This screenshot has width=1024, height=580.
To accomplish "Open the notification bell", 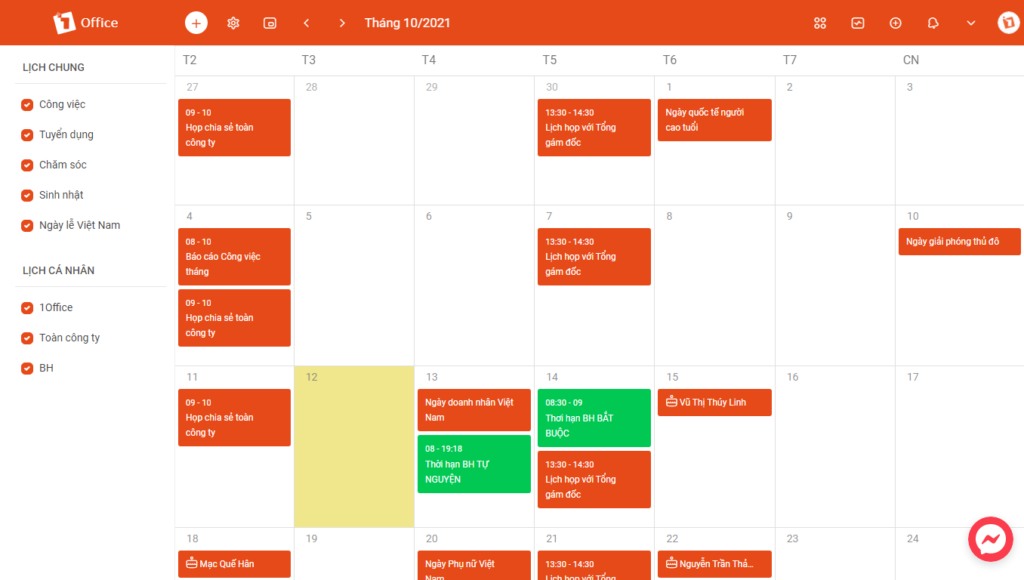I will [933, 23].
